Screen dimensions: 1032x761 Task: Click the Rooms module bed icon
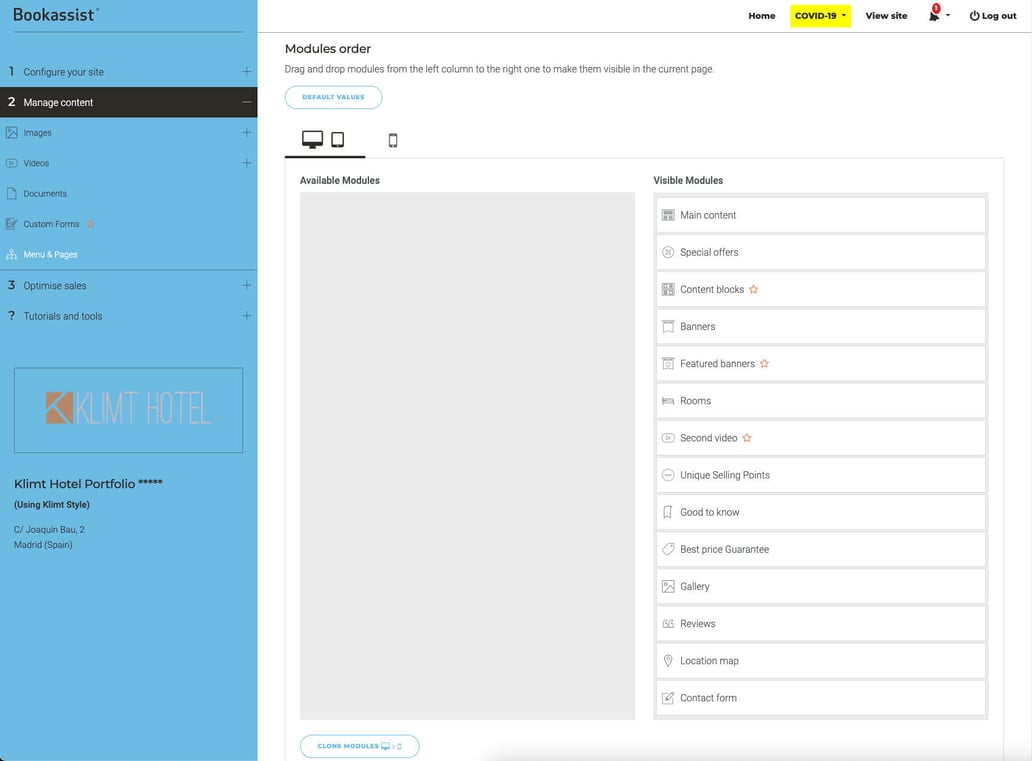pyautogui.click(x=668, y=400)
